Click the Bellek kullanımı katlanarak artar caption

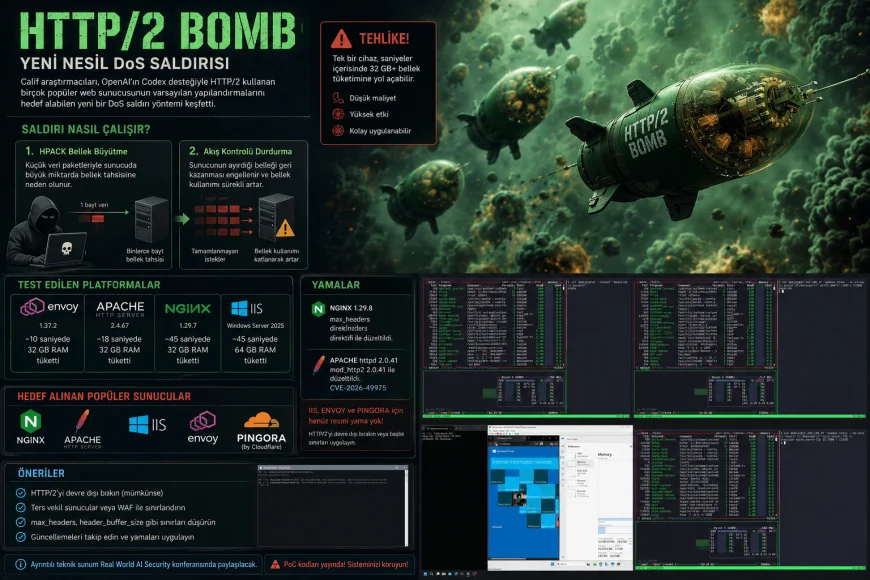coord(276,255)
